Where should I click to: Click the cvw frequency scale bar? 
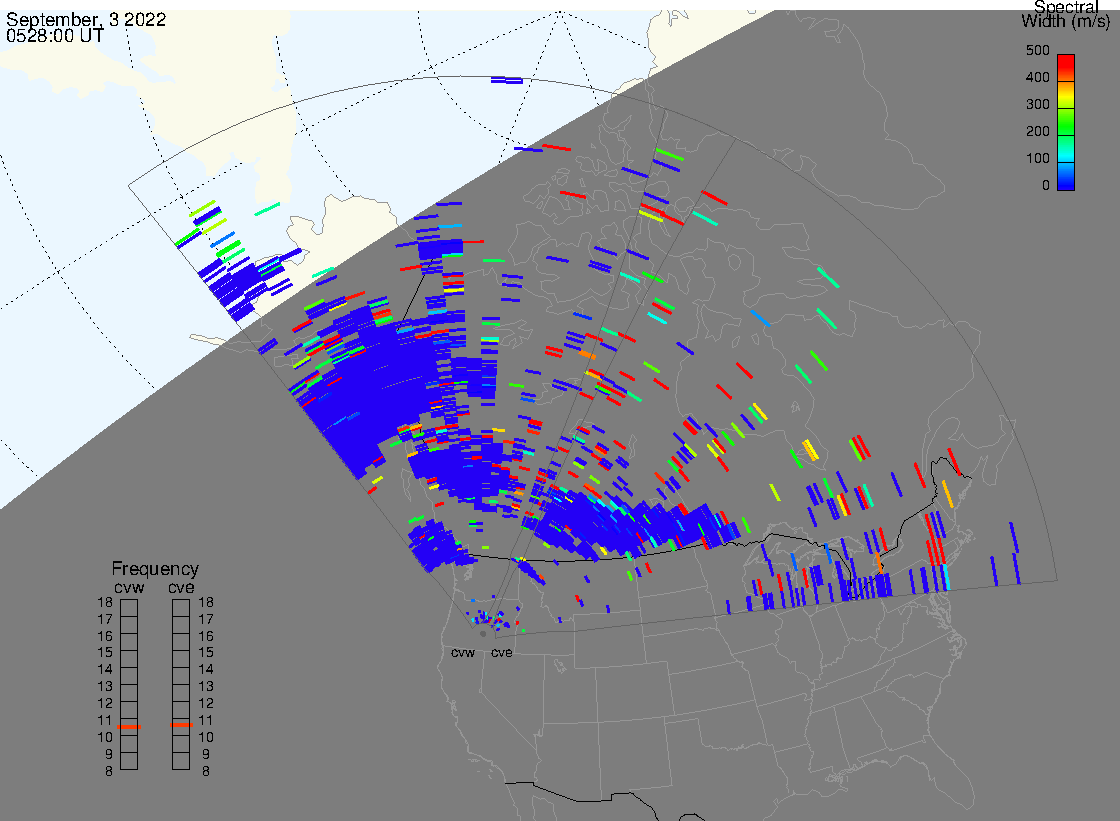[x=129, y=685]
